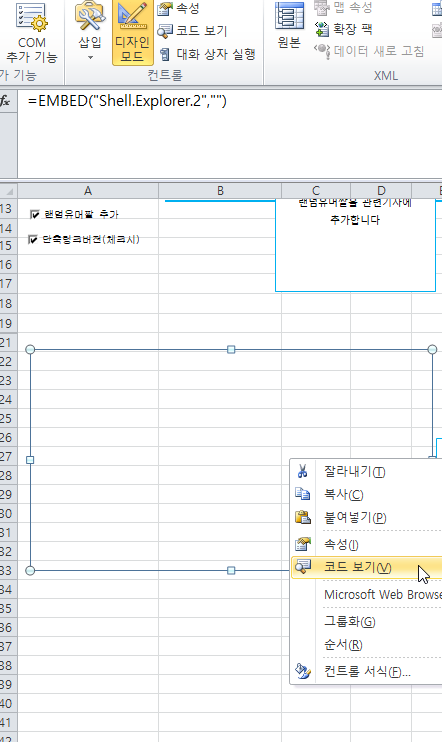Click the fx insert function icon
Viewport: 442px width, 742px height.
click(6, 101)
